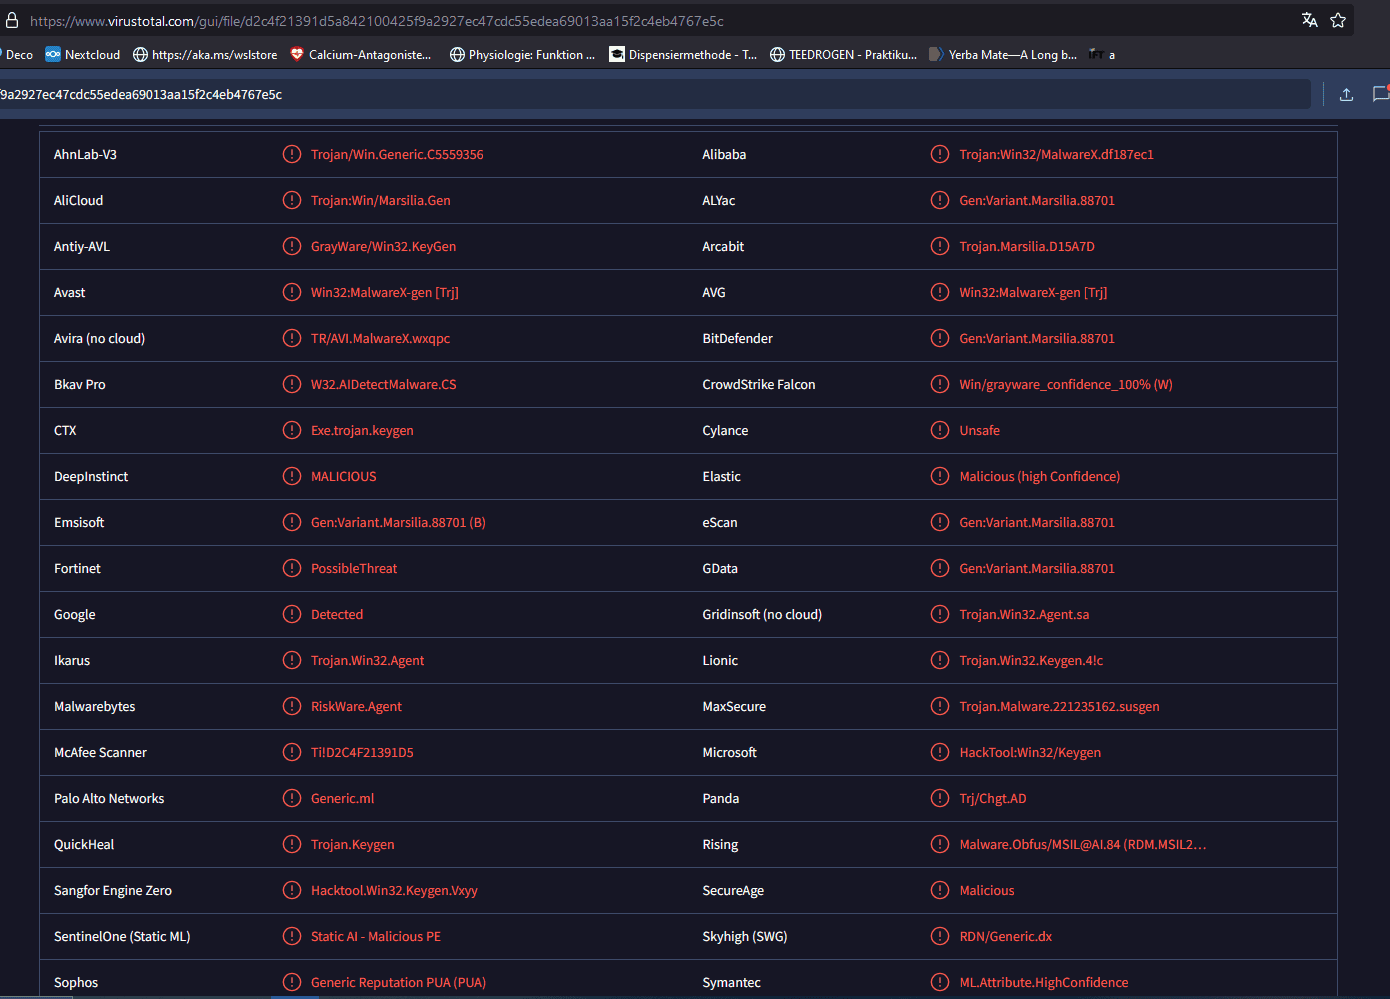Click the alert icon beside PossibleThreat

click(292, 568)
